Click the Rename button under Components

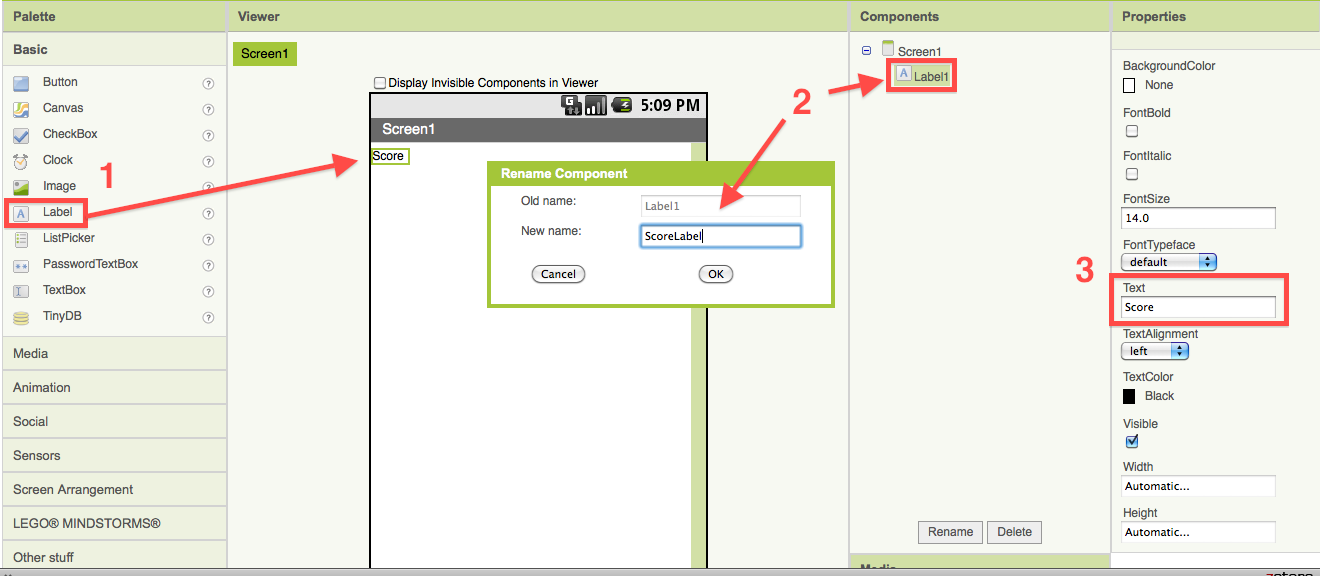pyautogui.click(x=950, y=532)
